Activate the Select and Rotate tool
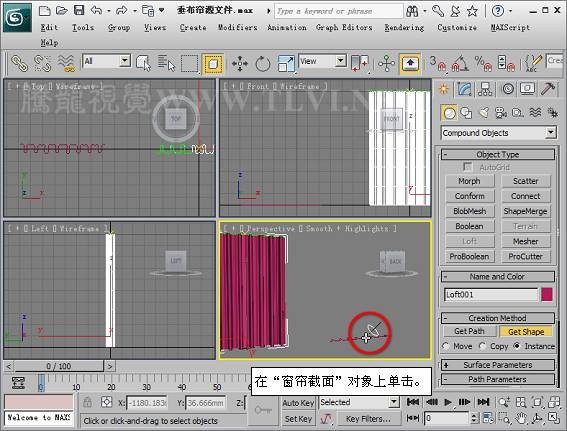 click(263, 64)
